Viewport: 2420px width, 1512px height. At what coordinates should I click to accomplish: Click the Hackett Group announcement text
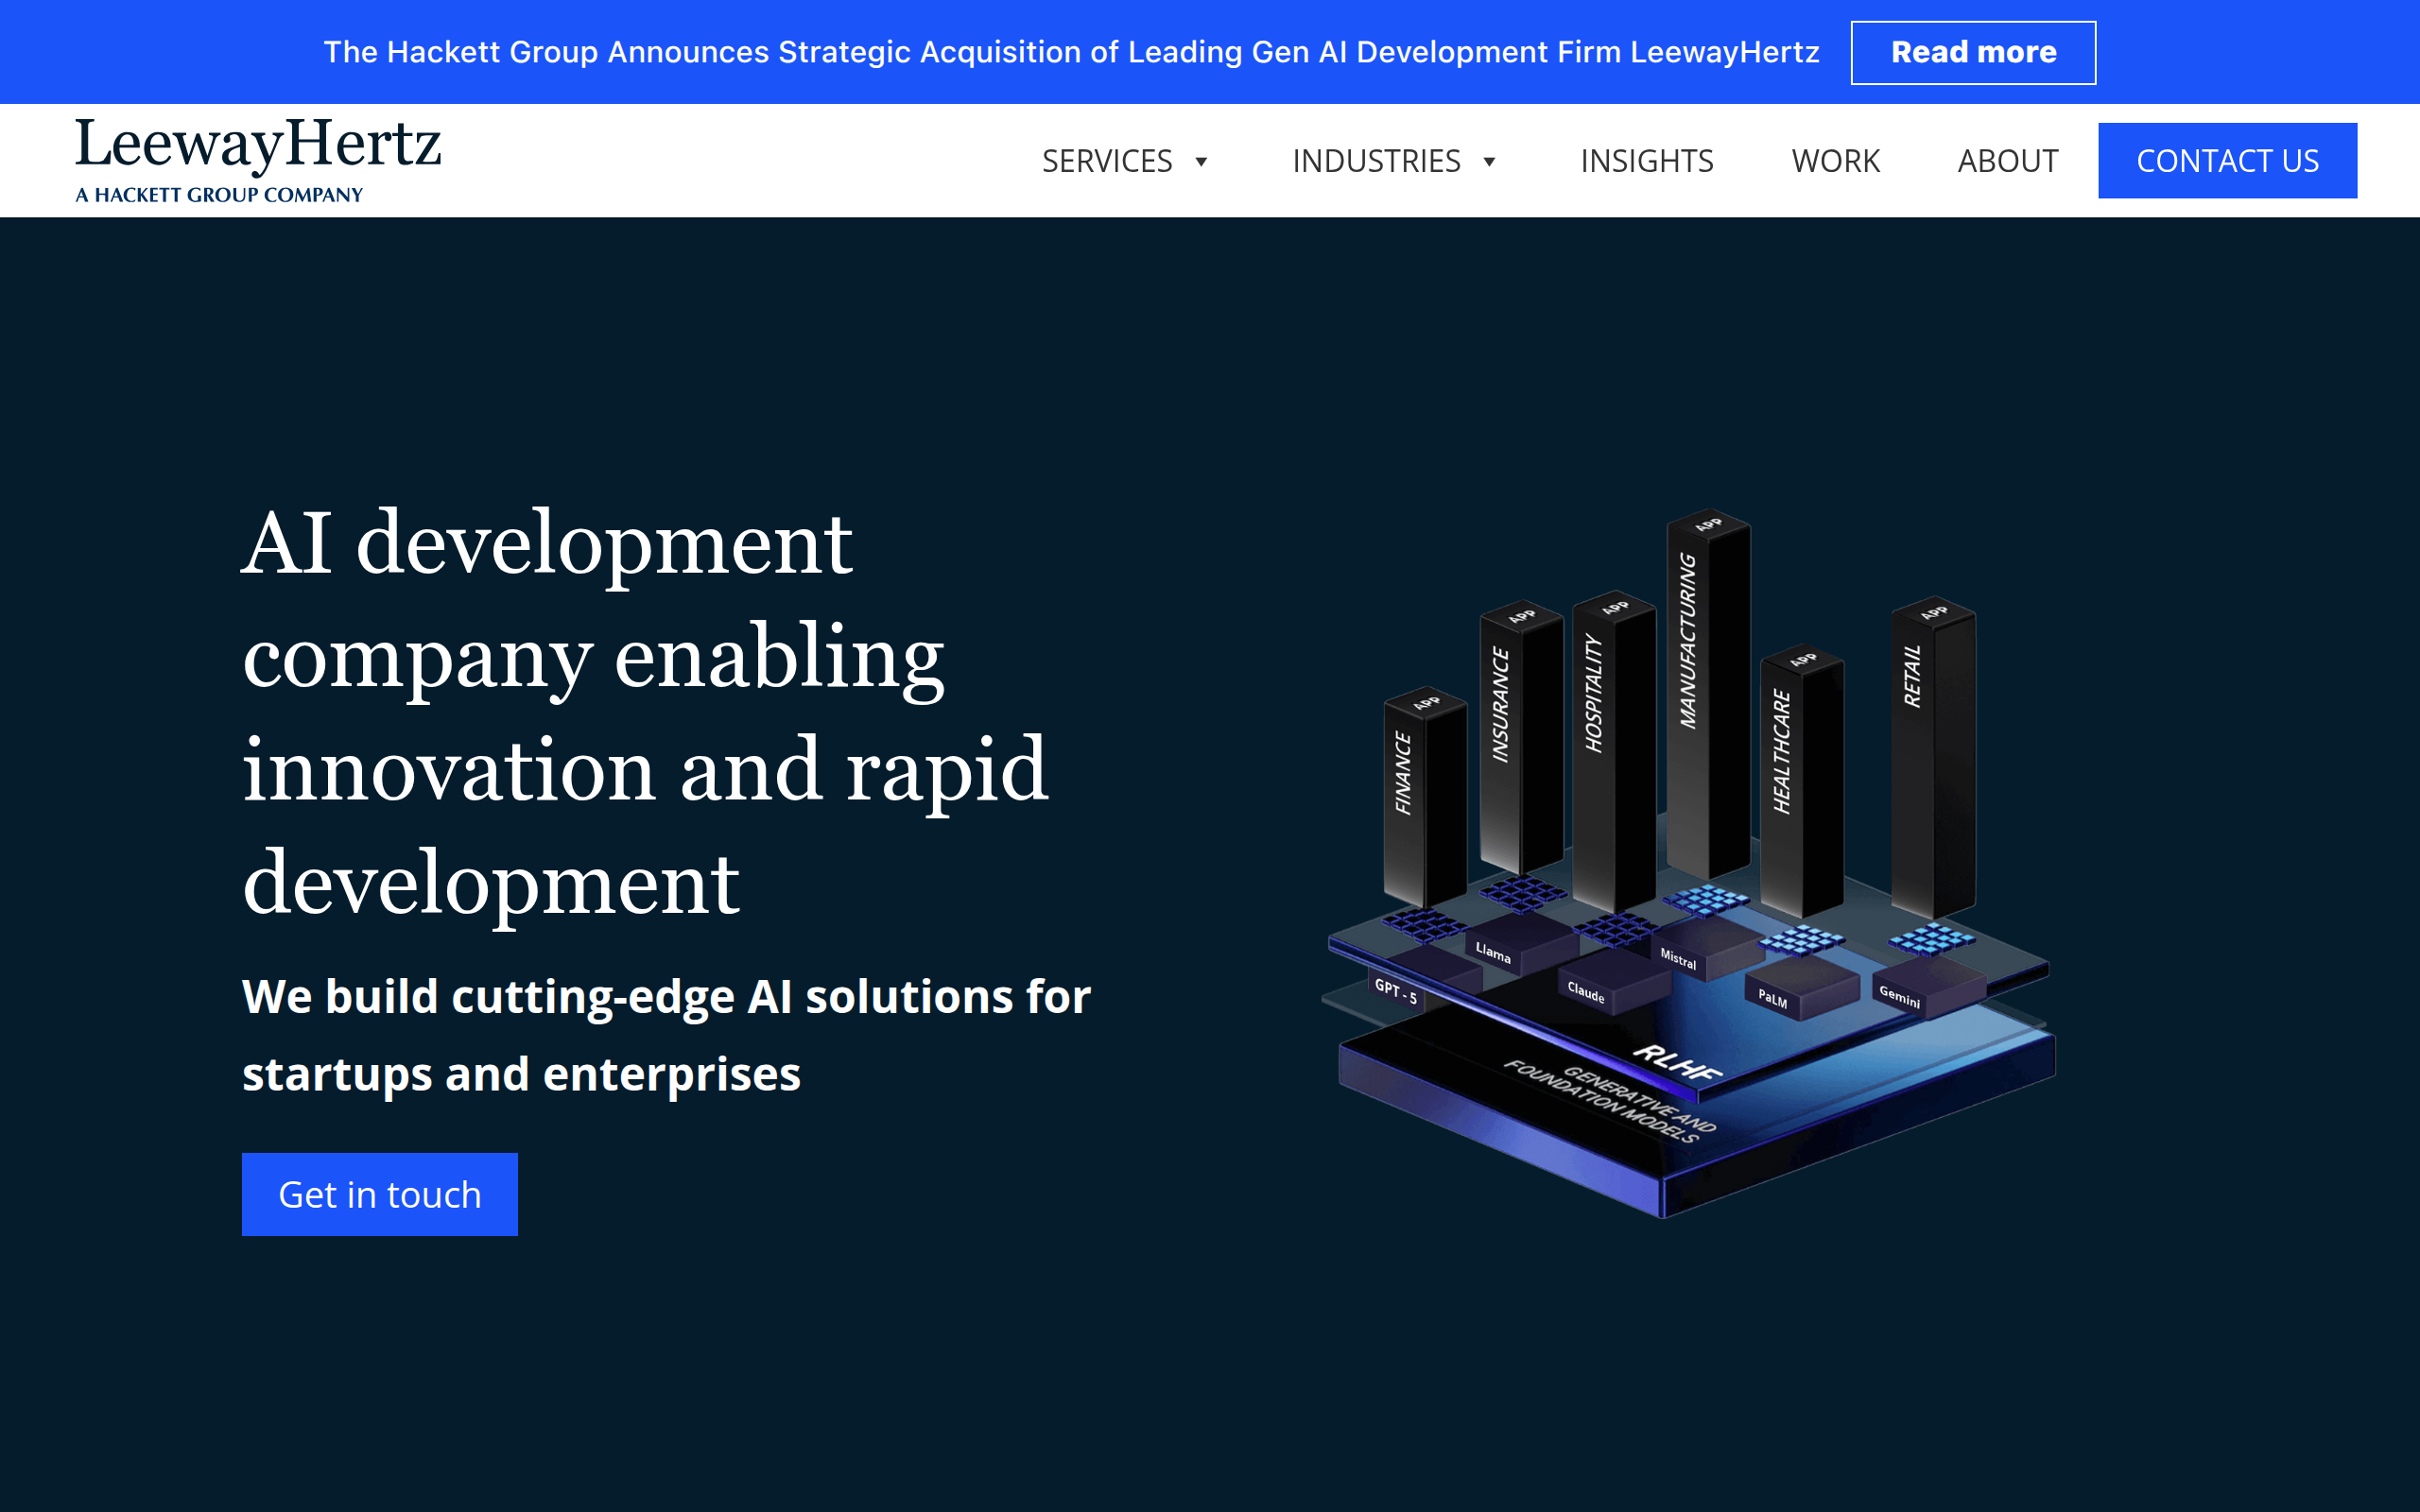1071,52
